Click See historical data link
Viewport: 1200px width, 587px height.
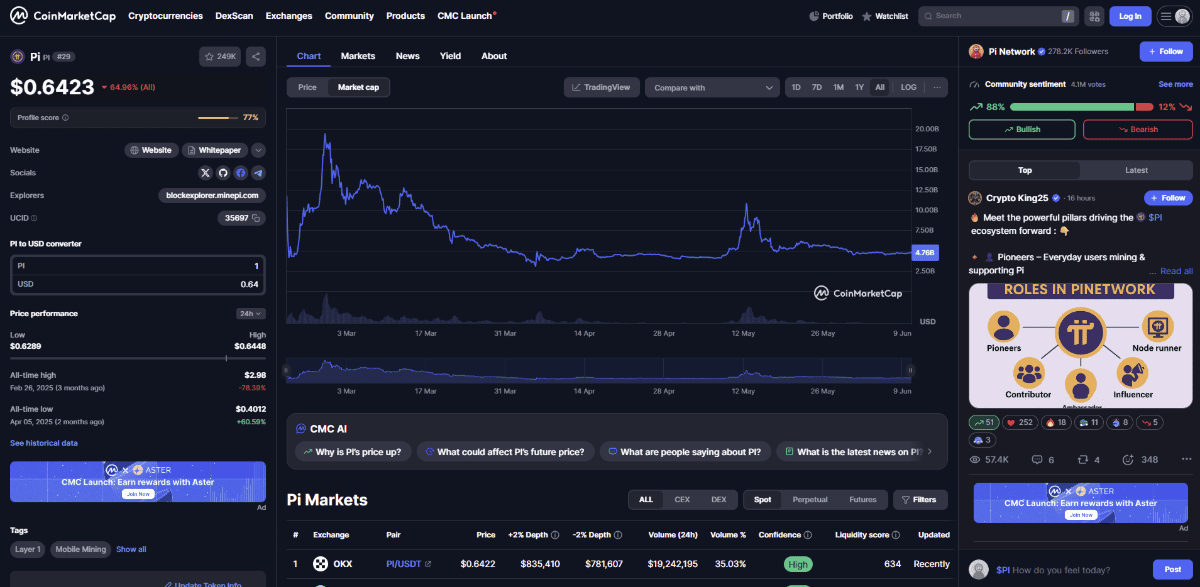pyautogui.click(x=44, y=443)
